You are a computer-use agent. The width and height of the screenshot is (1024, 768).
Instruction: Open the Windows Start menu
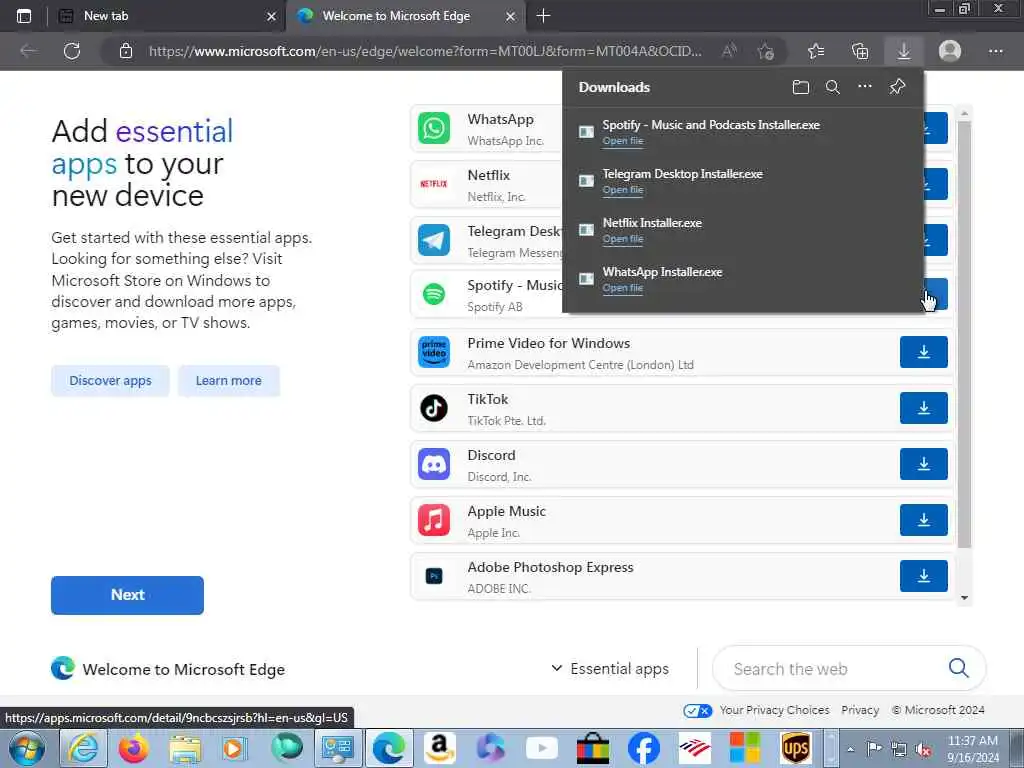[x=27, y=748]
